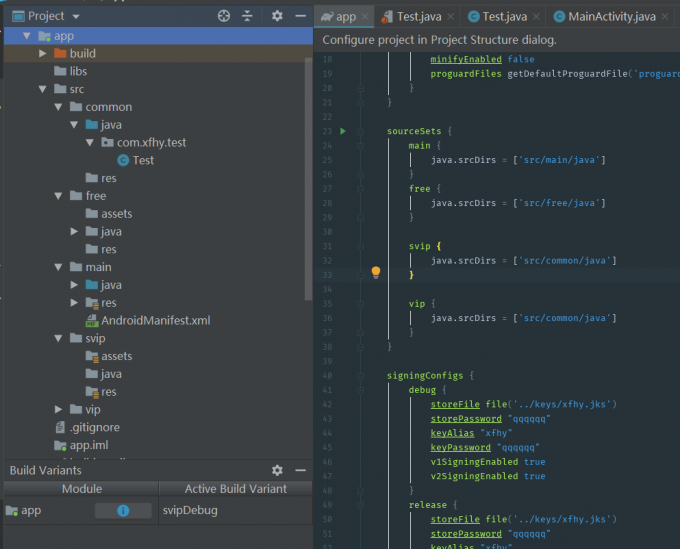Viewport: 680px width, 549px height.
Task: Select the svipDebug active build variant cell
Action: (190, 510)
